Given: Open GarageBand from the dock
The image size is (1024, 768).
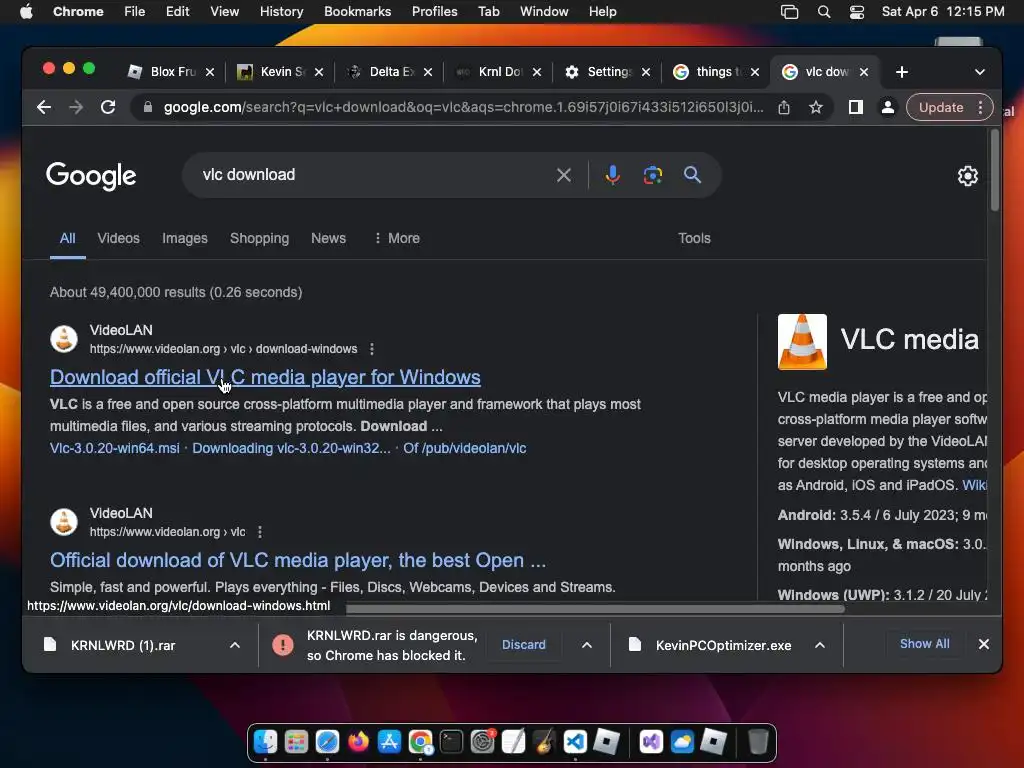Looking at the screenshot, I should (544, 742).
